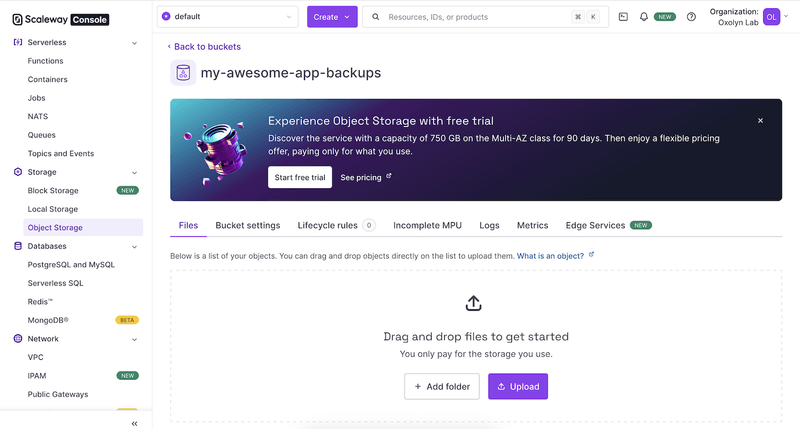Click the Scaleway Console logo
Screen dimensions: 800x429
click(60, 19)
